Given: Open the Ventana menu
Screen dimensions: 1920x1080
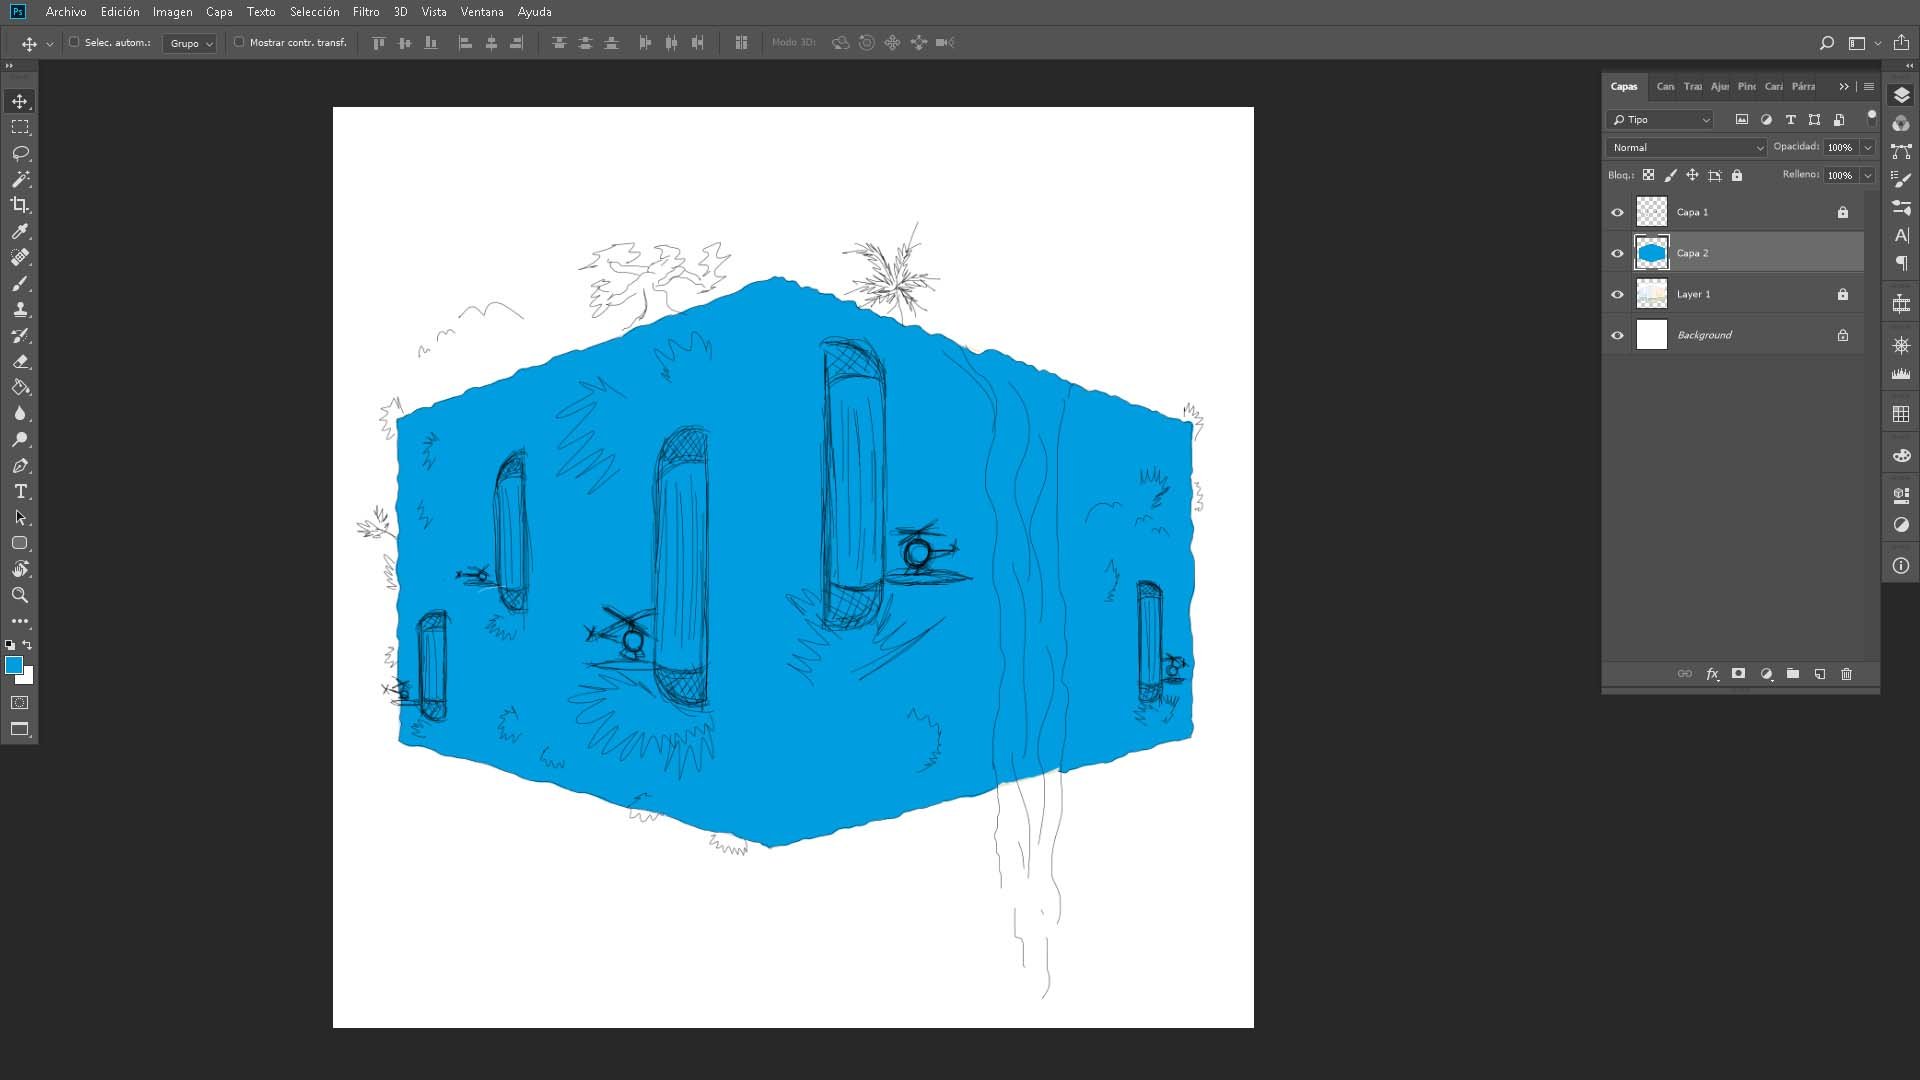Looking at the screenshot, I should point(482,12).
